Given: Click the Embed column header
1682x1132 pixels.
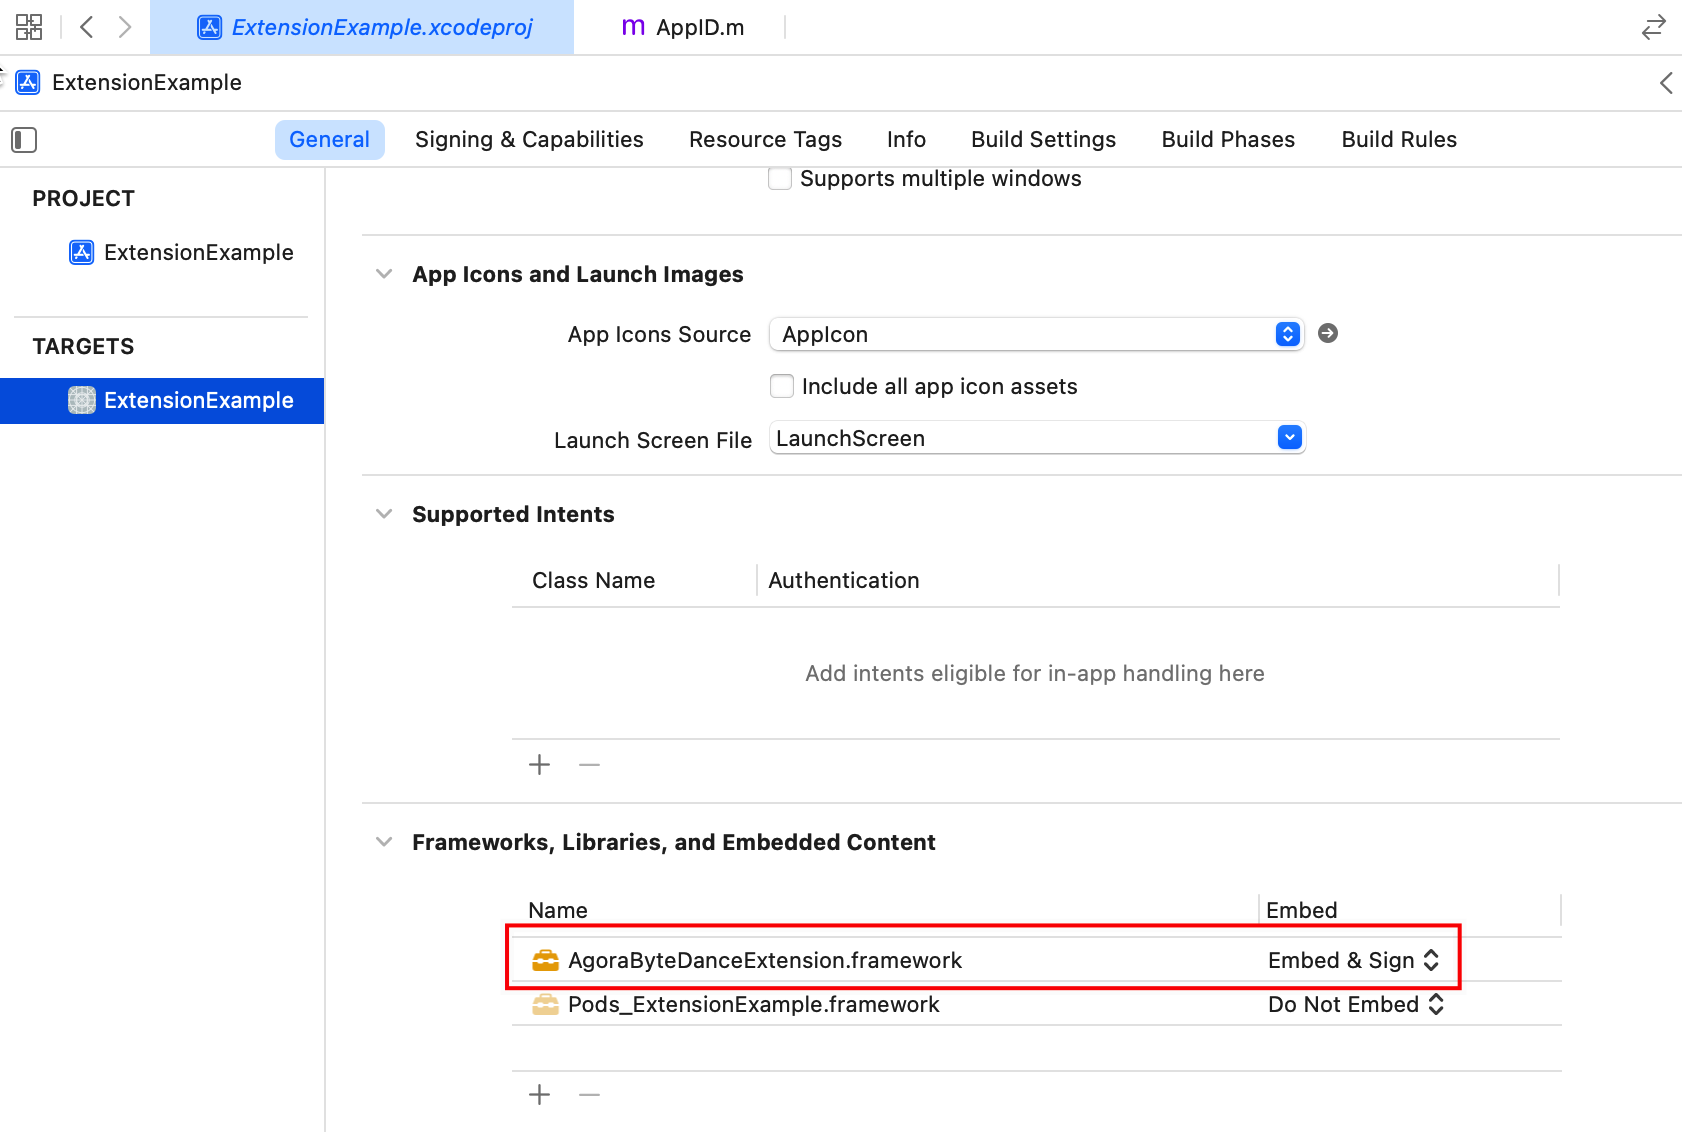Looking at the screenshot, I should (x=1301, y=910).
